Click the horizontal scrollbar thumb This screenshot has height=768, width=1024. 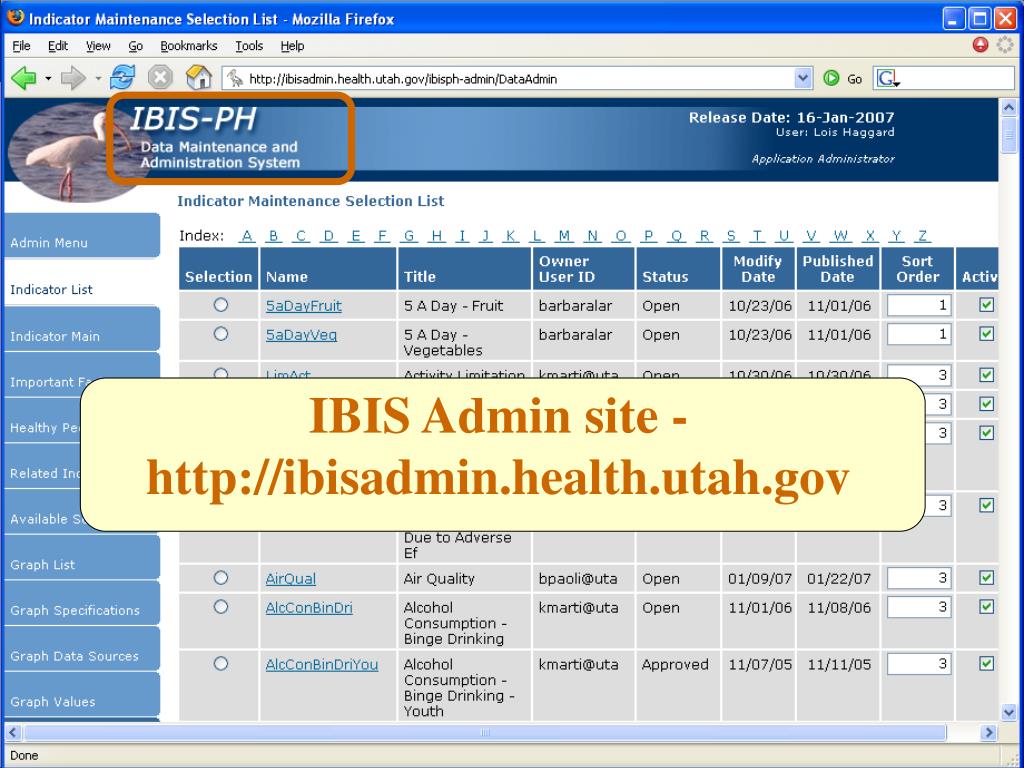pos(485,733)
